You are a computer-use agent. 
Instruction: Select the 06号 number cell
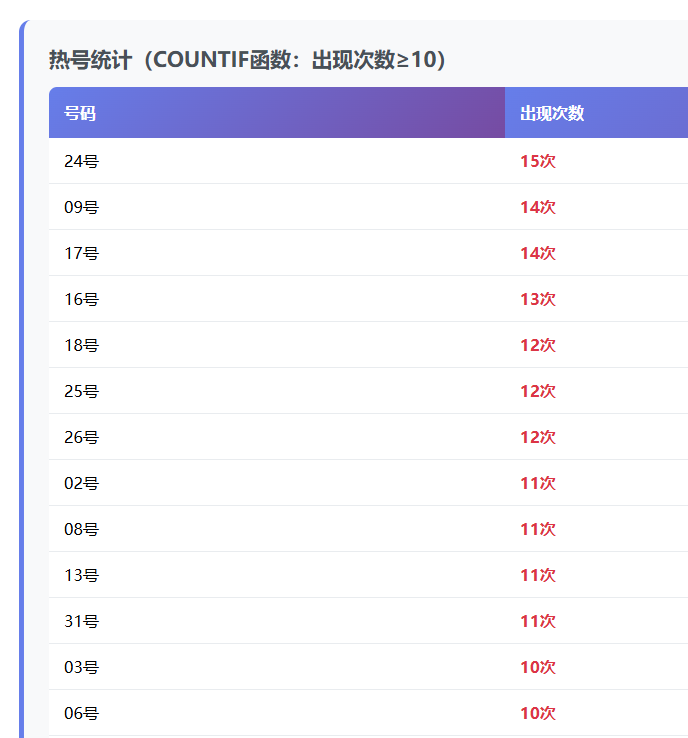82,713
